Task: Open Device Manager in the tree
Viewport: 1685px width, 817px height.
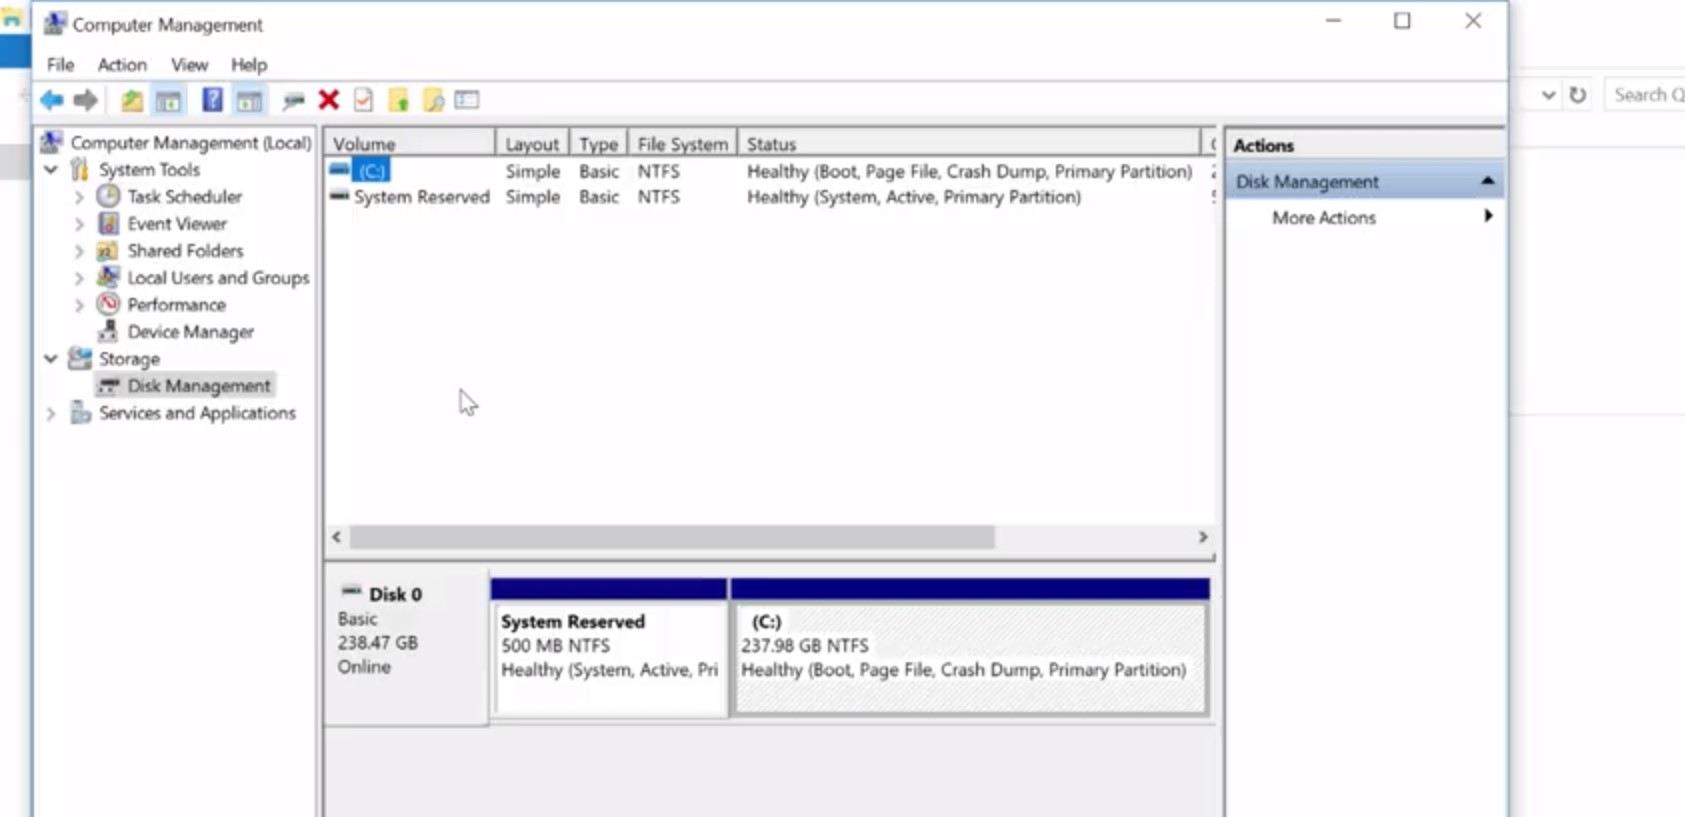Action: (x=190, y=332)
